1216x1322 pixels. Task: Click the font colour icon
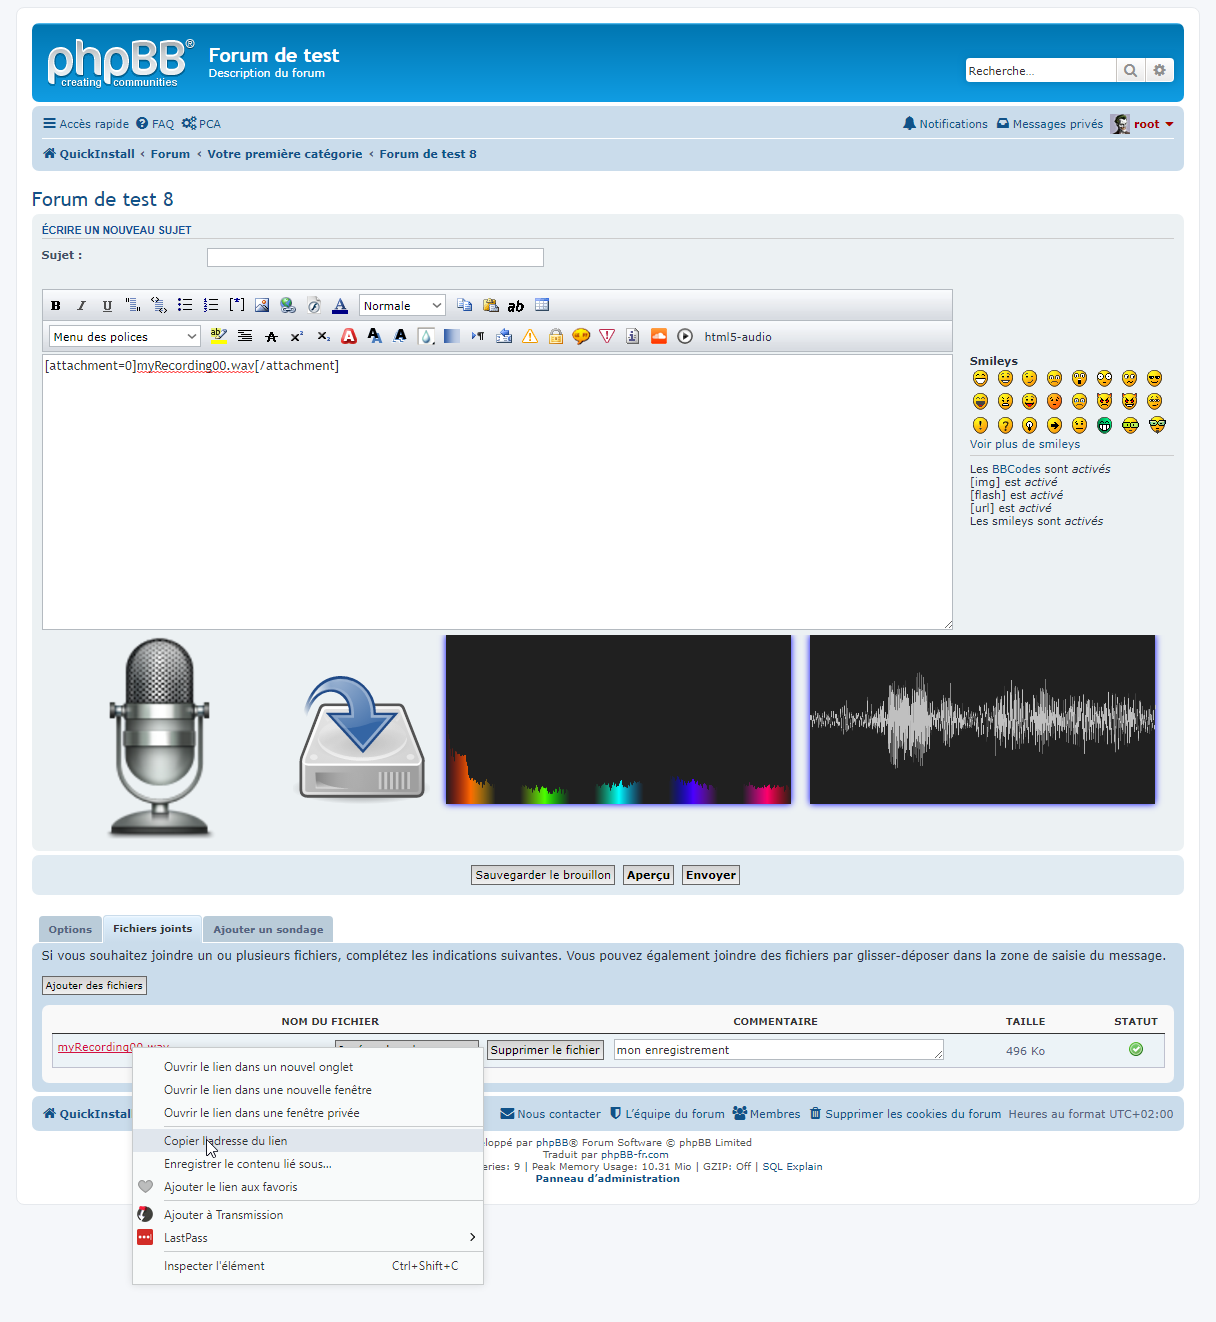pyautogui.click(x=340, y=306)
